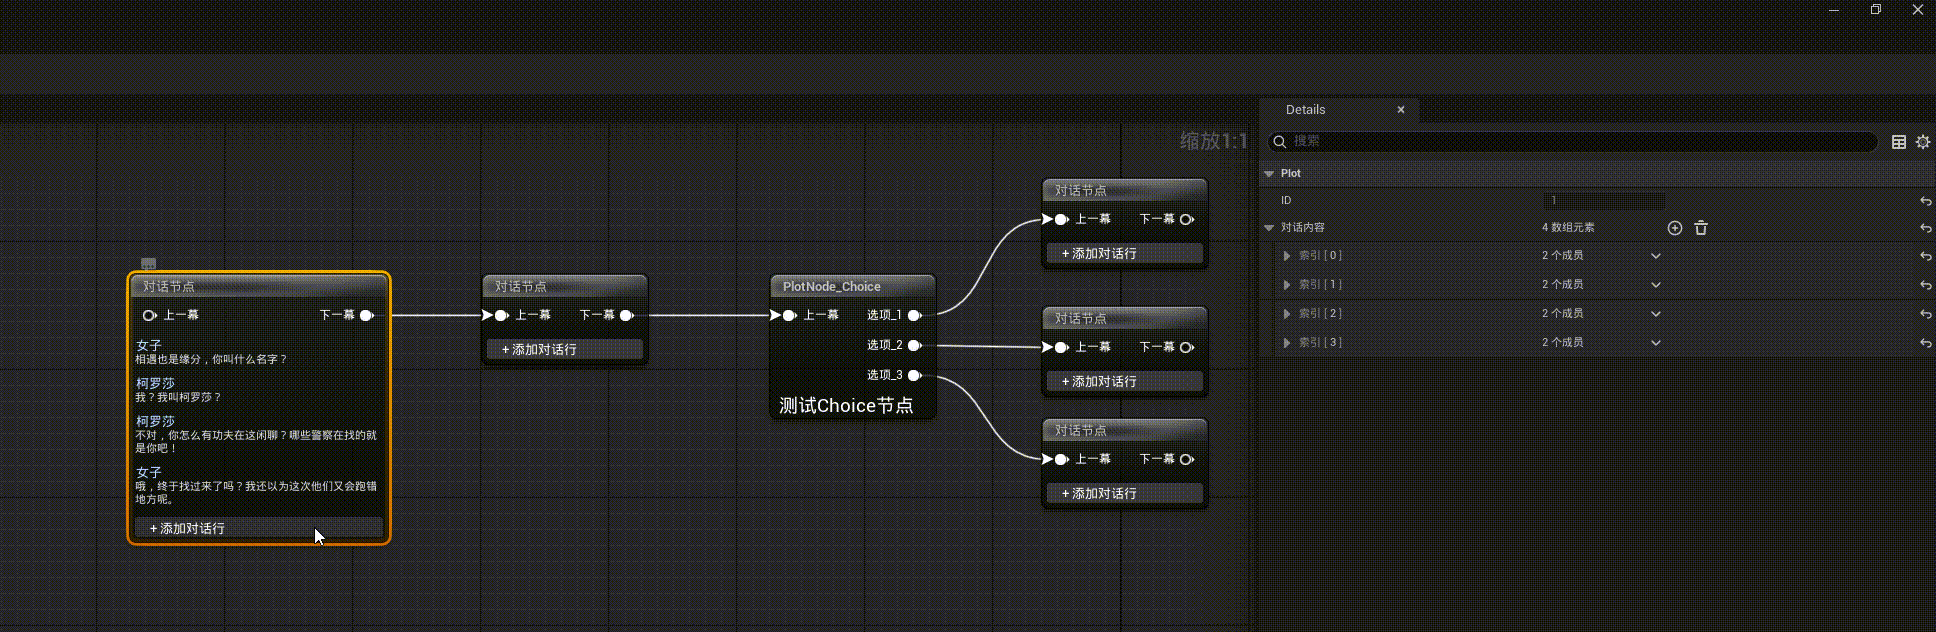Expand 索引 [ 0 ] entry
Screen dimensions: 1936x632
tap(1287, 256)
